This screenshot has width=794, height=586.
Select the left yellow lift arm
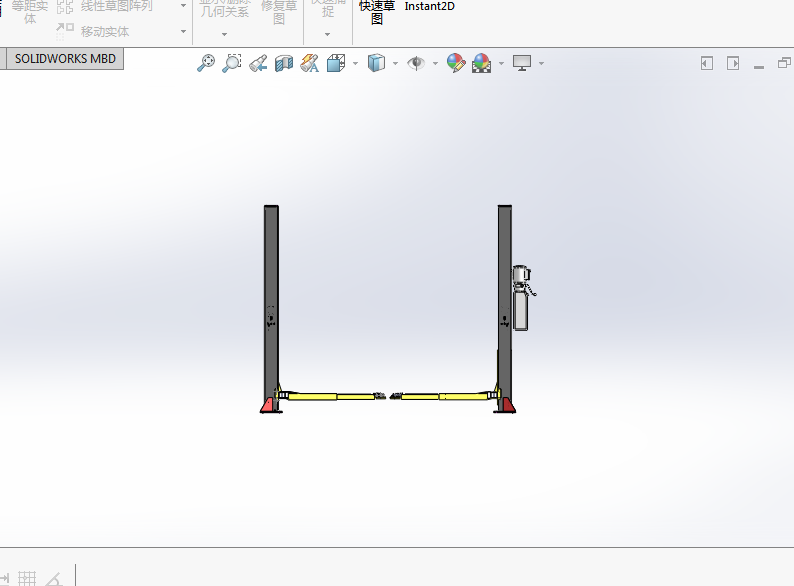(332, 397)
